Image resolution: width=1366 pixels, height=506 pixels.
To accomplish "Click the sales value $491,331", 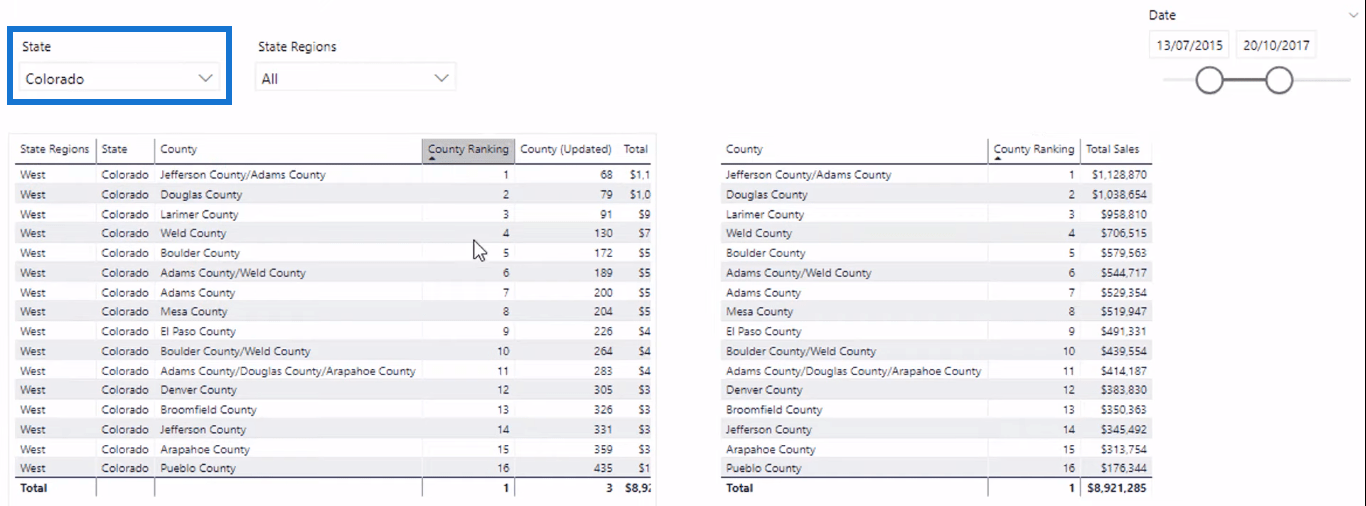I will pos(1123,331).
